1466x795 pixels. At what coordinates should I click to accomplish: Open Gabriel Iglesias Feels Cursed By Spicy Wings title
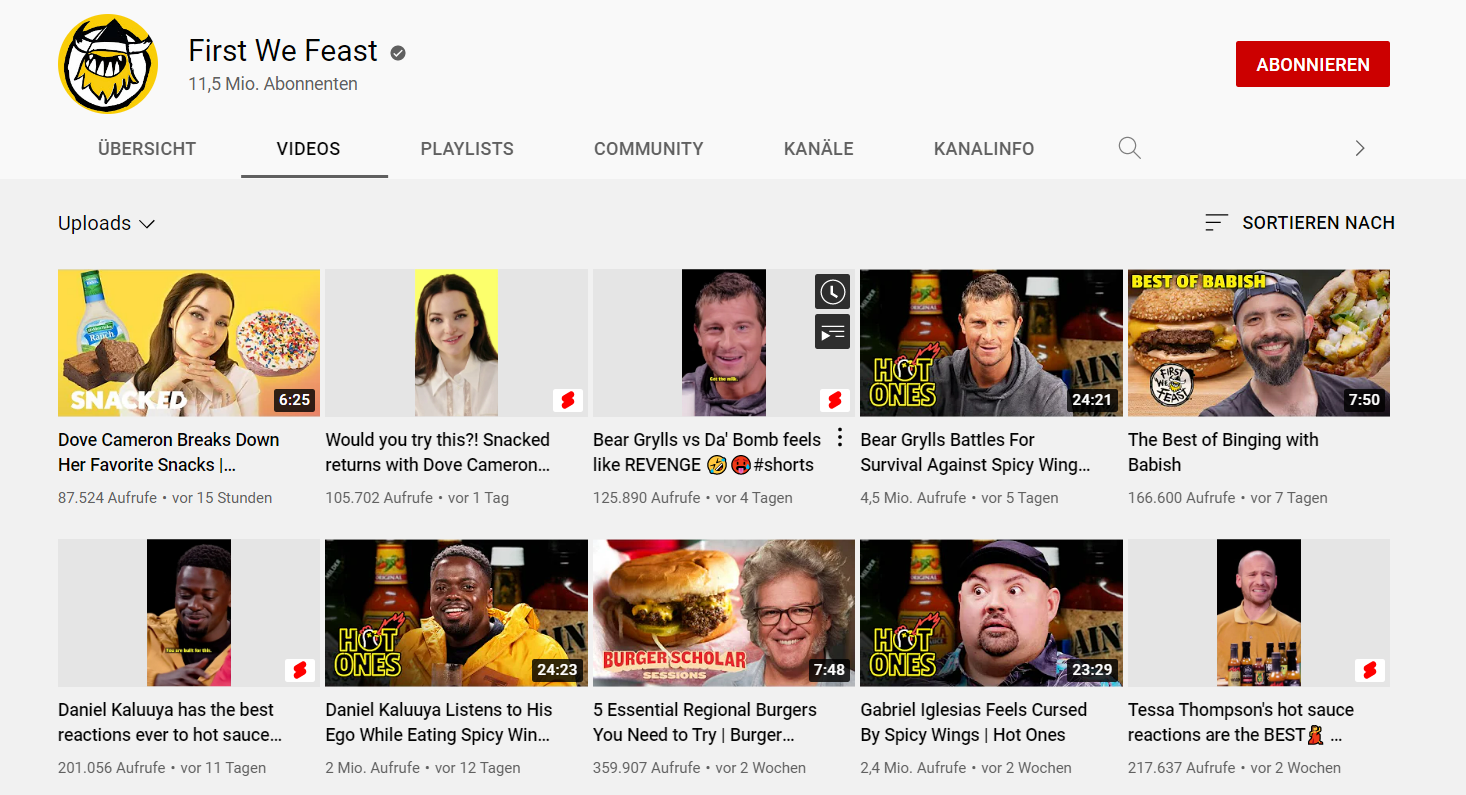click(974, 722)
